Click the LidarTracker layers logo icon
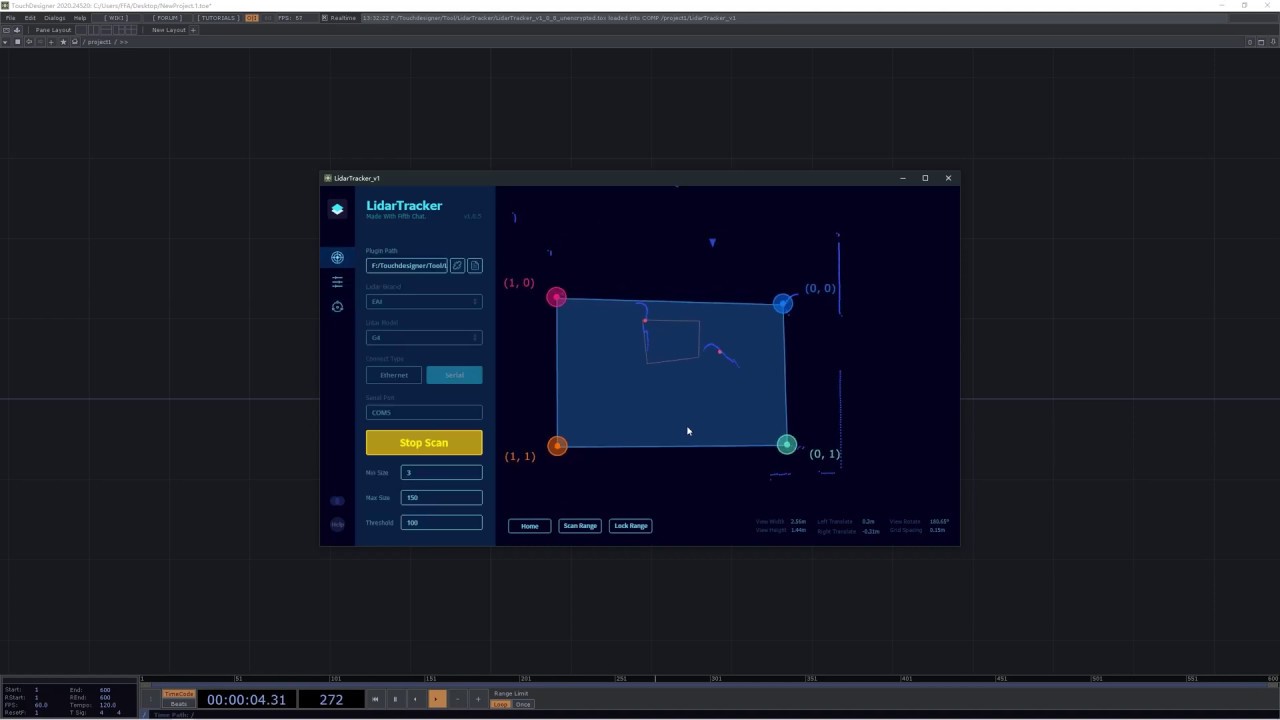 (x=337, y=209)
